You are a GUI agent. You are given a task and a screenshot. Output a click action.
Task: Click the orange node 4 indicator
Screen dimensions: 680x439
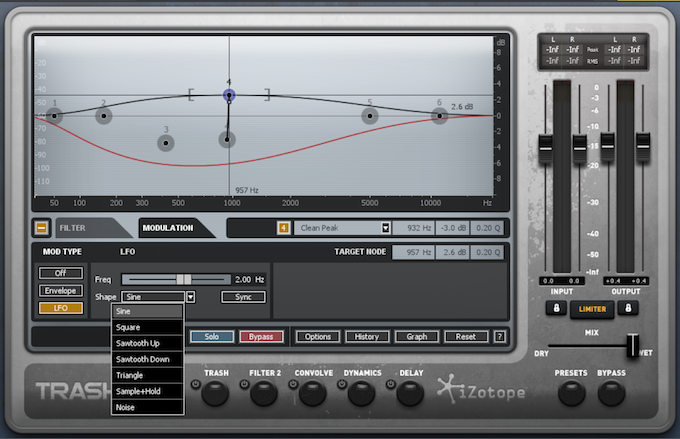[x=283, y=228]
